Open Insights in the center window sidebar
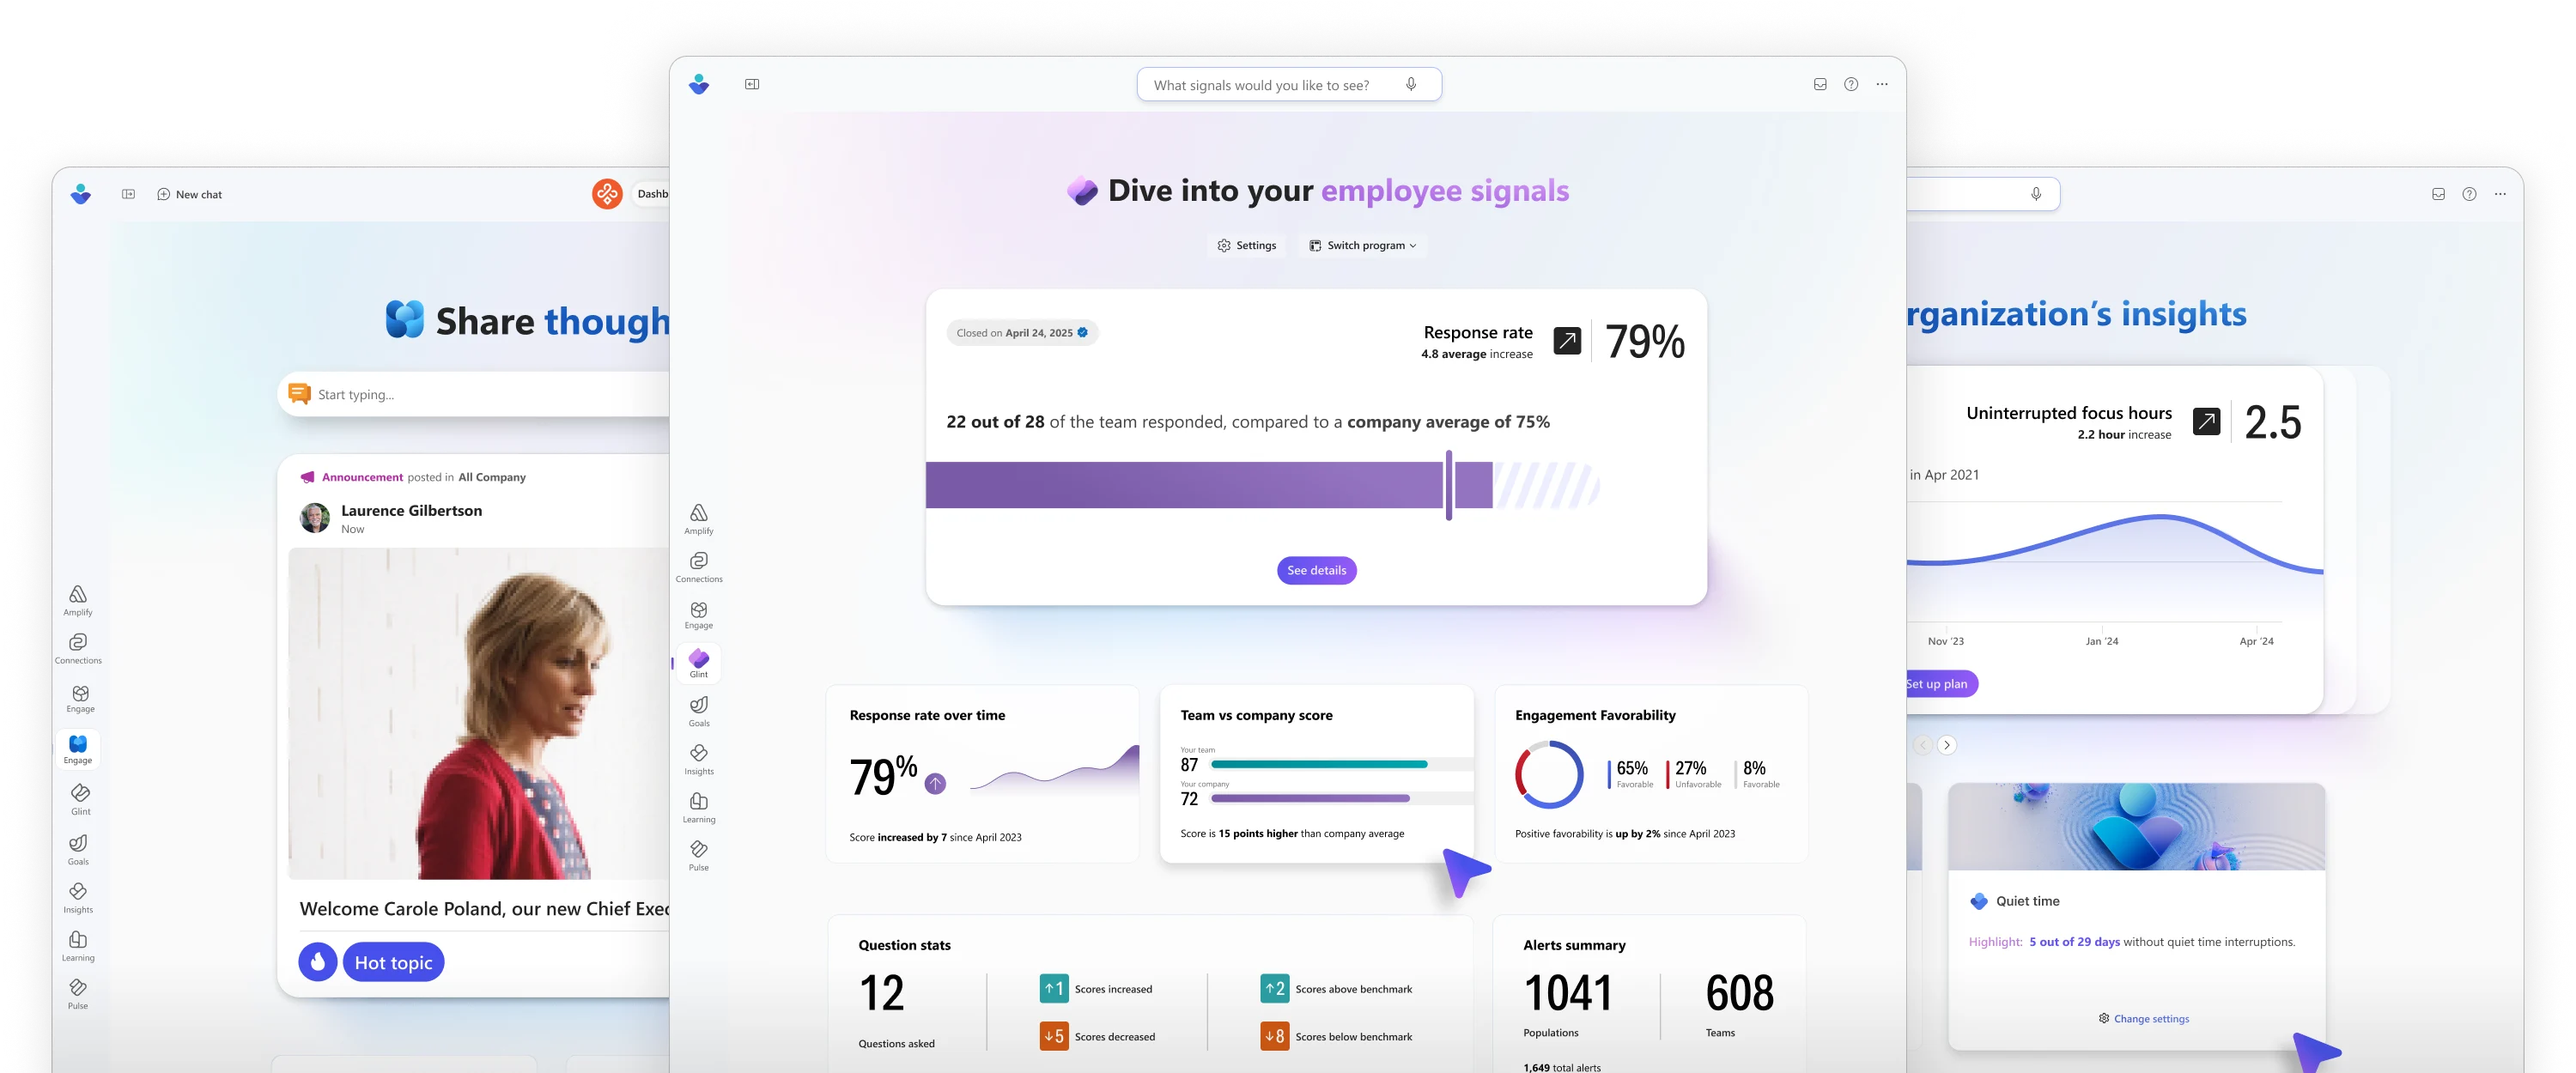2576x1073 pixels. [x=699, y=759]
